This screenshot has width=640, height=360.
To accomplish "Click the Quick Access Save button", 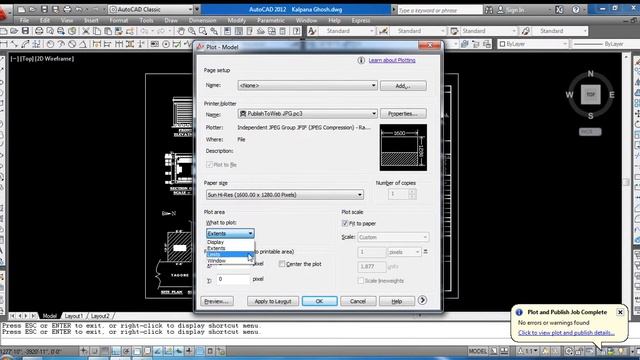I will click(44, 9).
